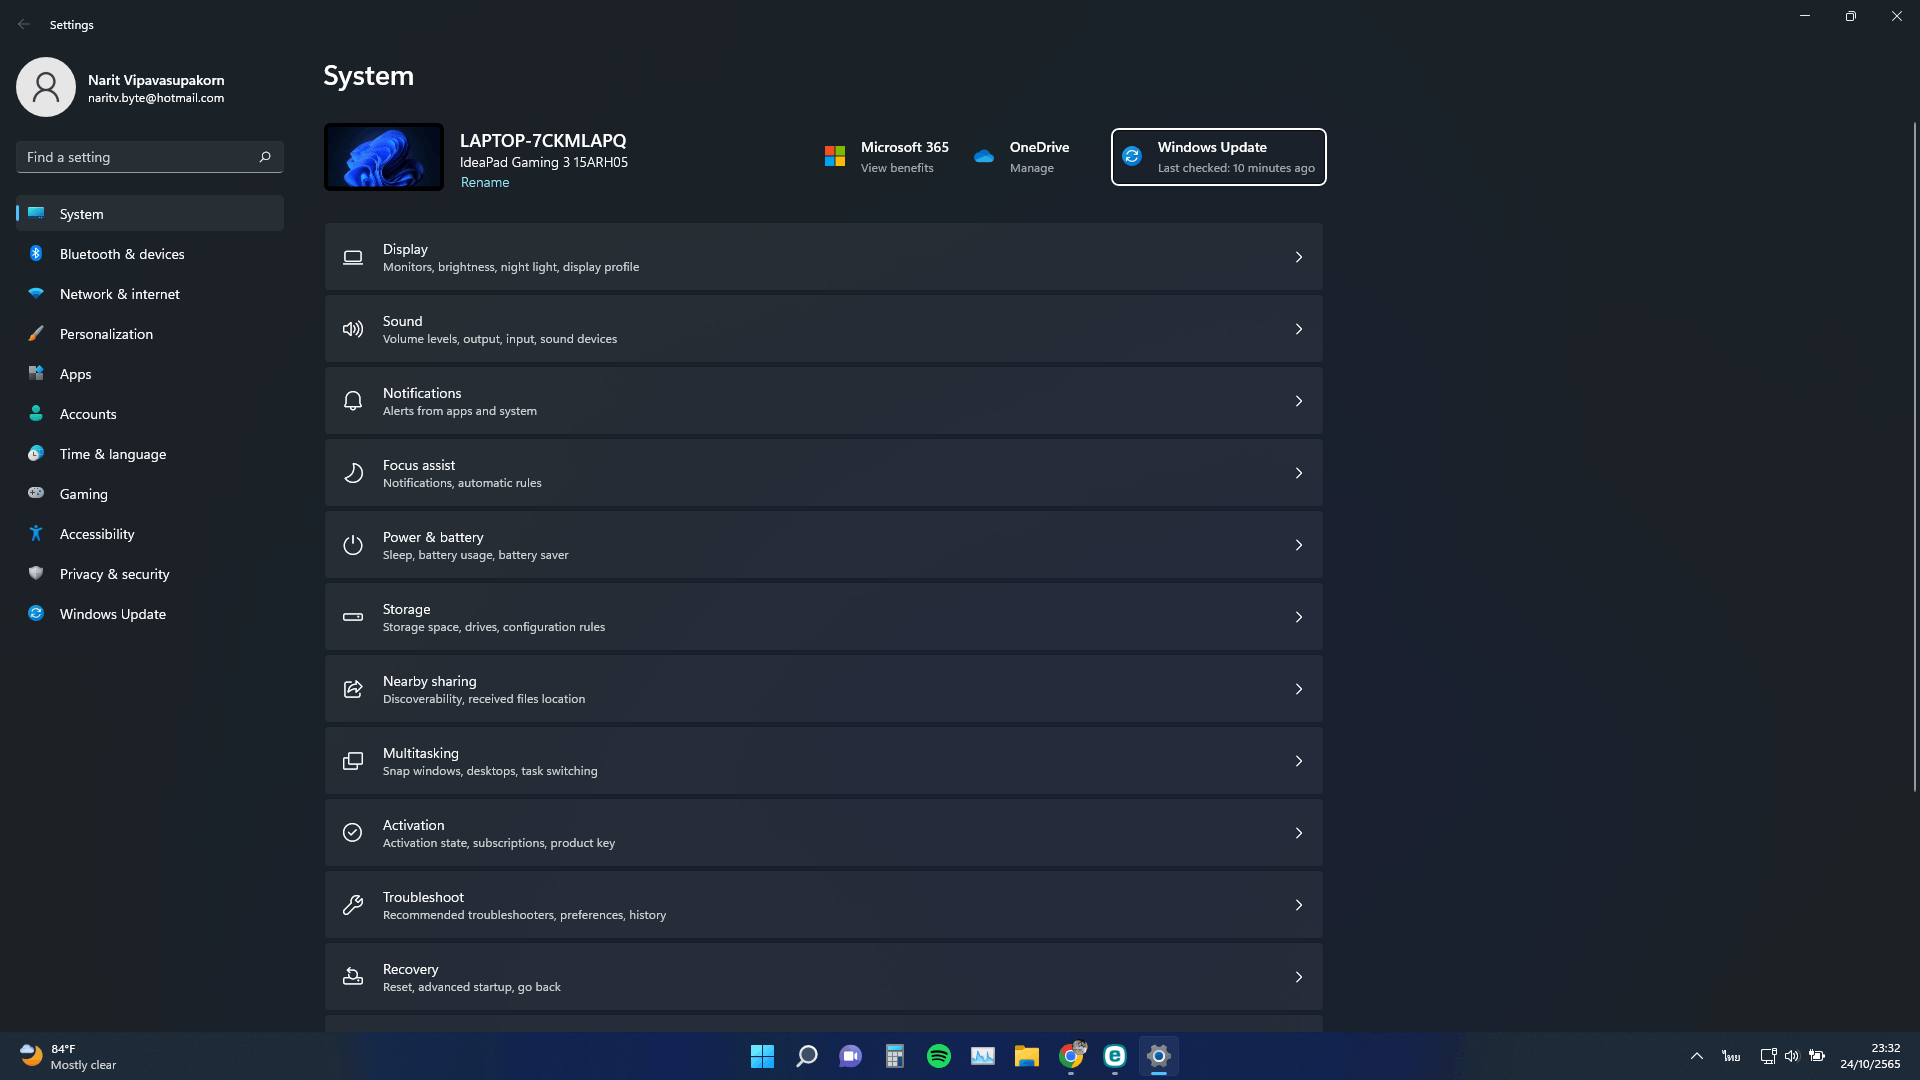Click the Notifications bell icon
This screenshot has width=1920, height=1080.
coord(353,401)
